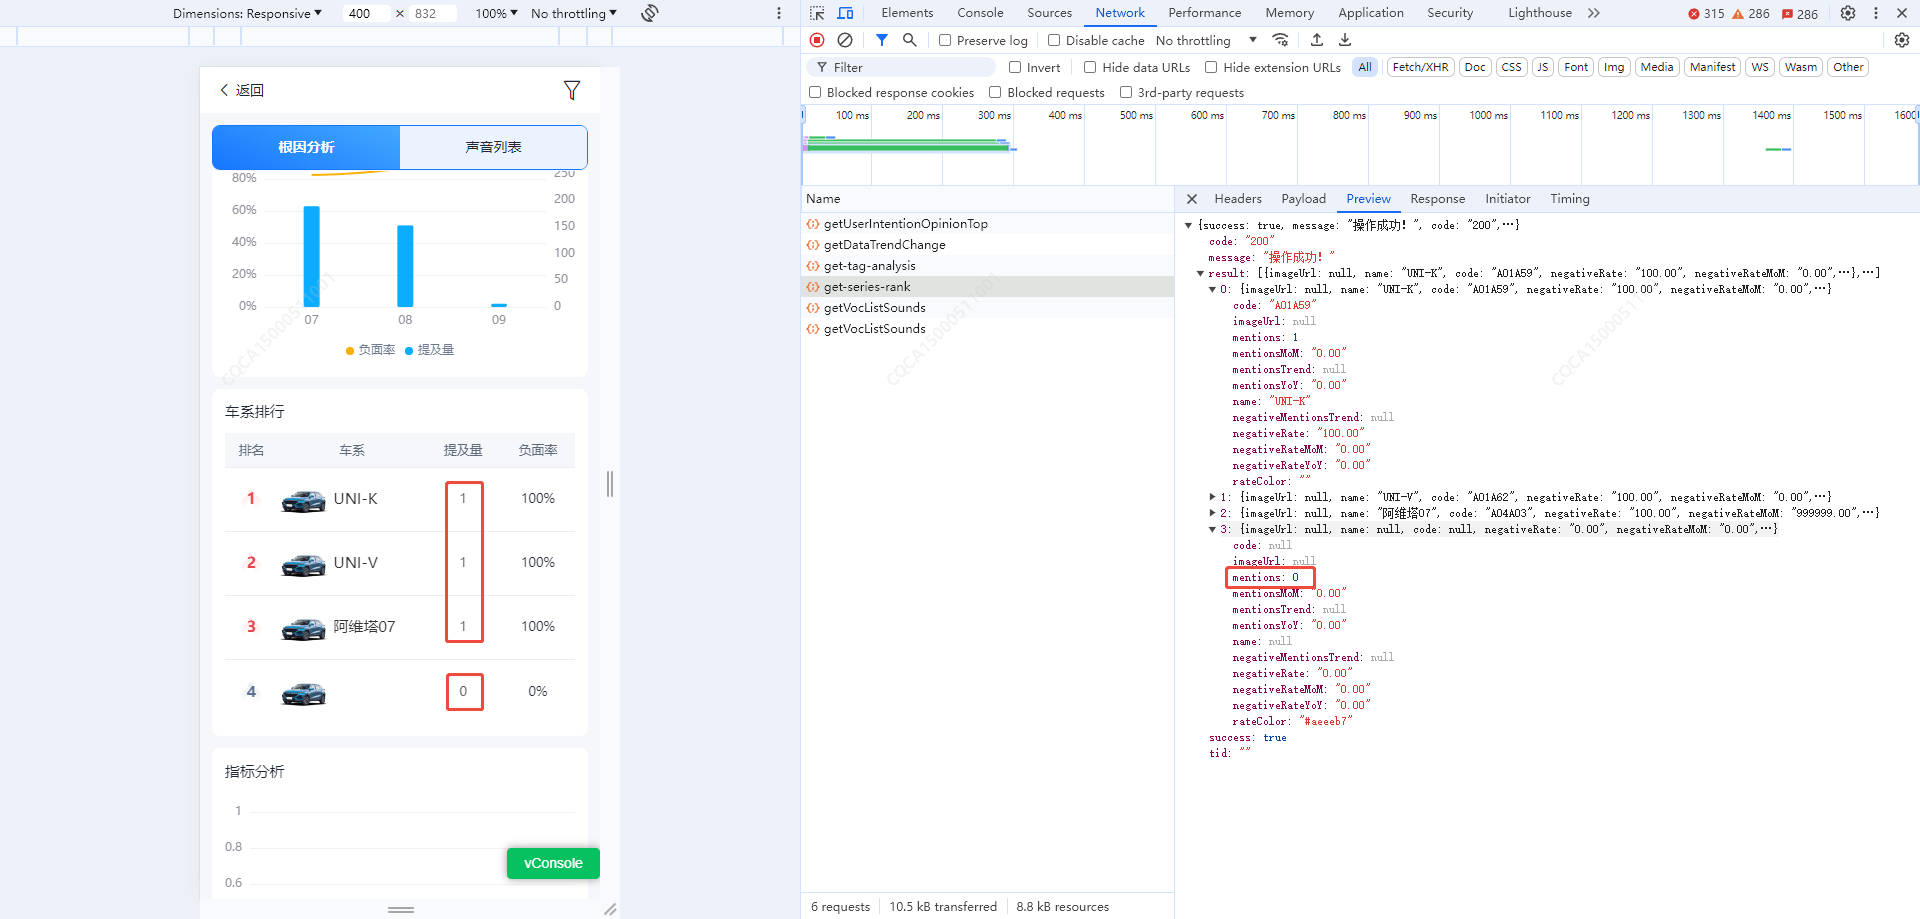The height and width of the screenshot is (919, 1920).
Task: Click the green vConsole button
Action: pos(553,863)
